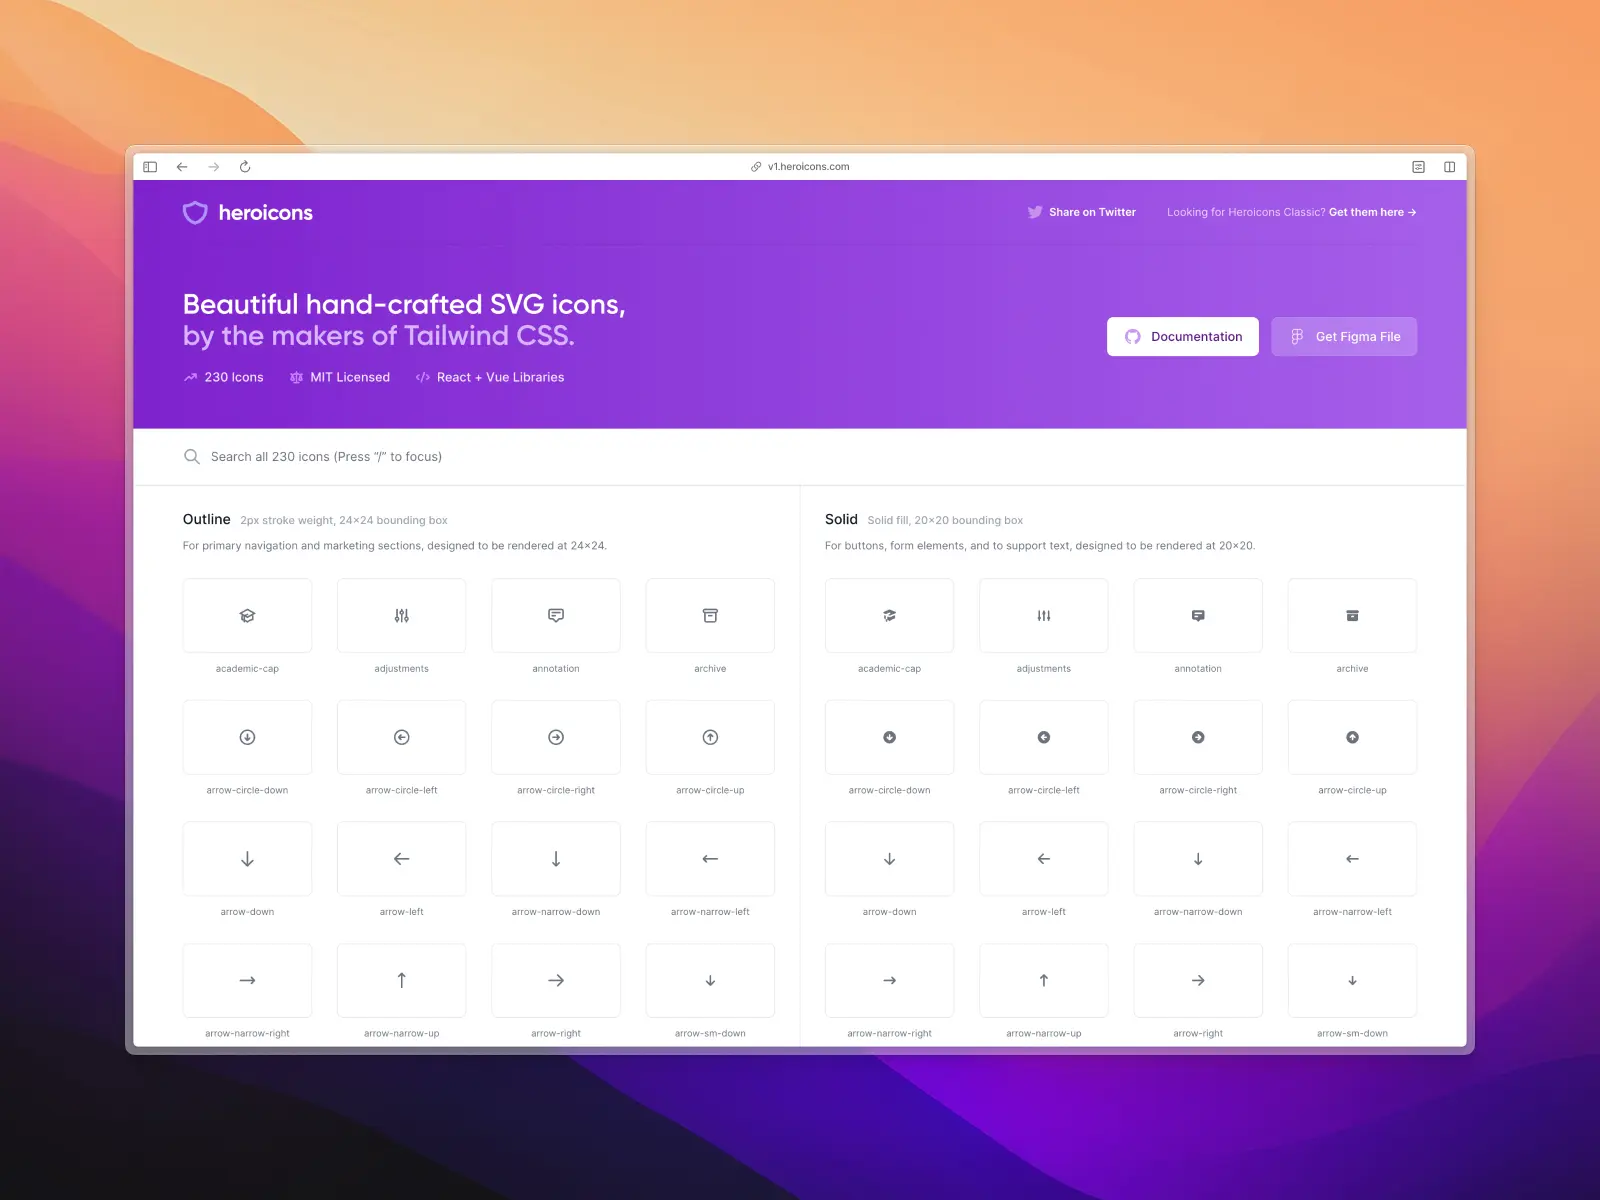
Task: Focus the Search all 230 icons field
Action: [x=800, y=457]
